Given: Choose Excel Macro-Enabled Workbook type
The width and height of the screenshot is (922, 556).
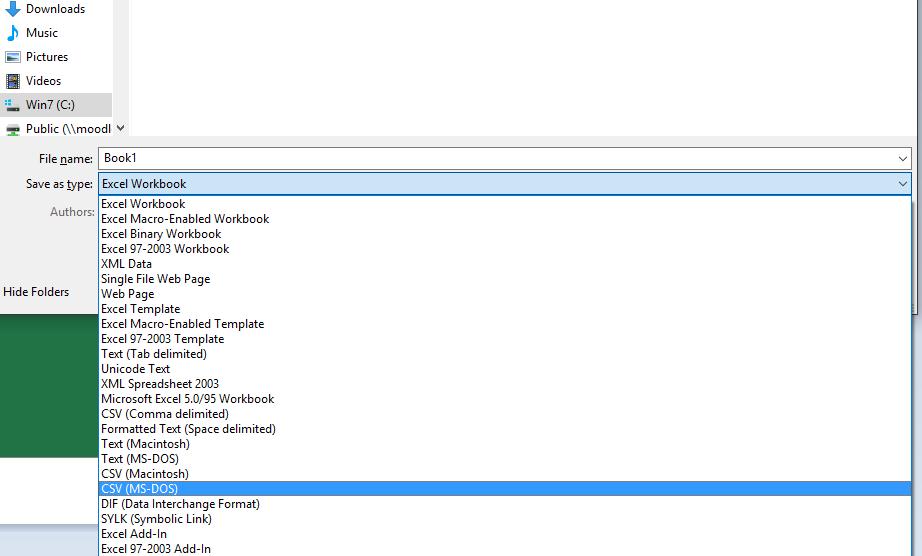Looking at the screenshot, I should tap(505, 219).
